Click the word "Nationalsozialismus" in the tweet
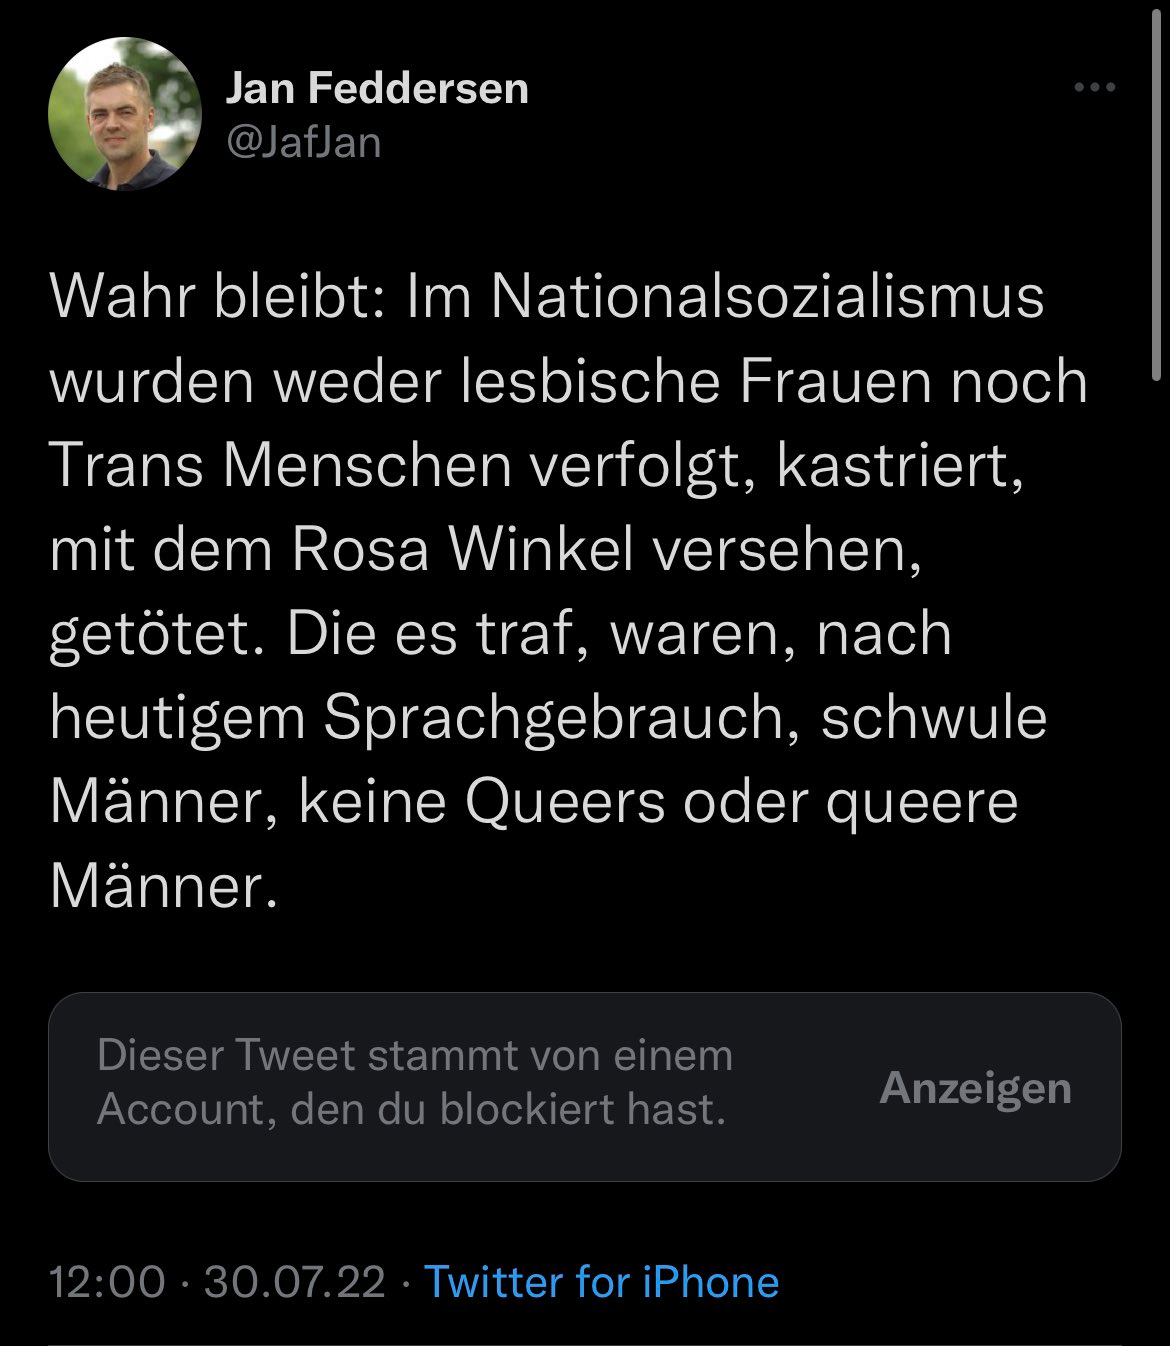 click(767, 297)
